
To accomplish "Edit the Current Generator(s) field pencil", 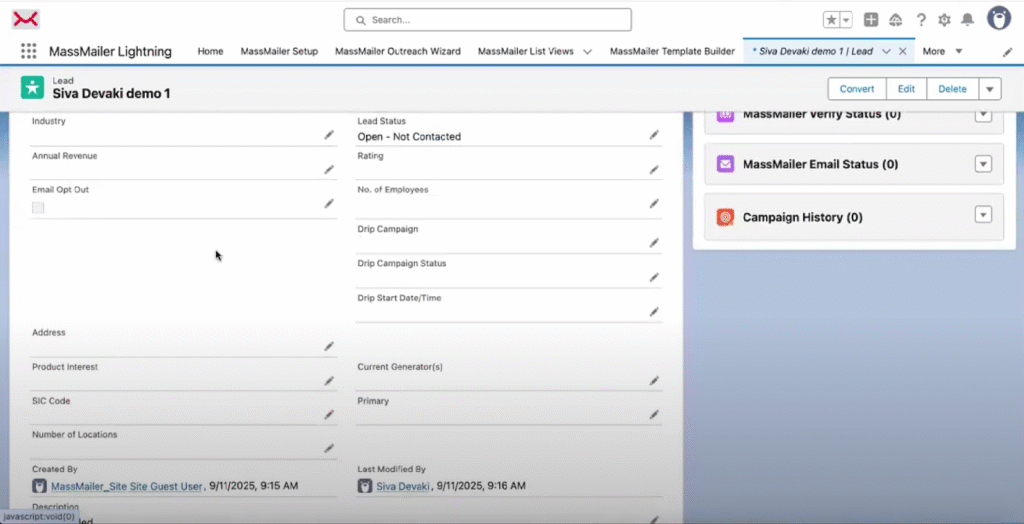I will (654, 380).
